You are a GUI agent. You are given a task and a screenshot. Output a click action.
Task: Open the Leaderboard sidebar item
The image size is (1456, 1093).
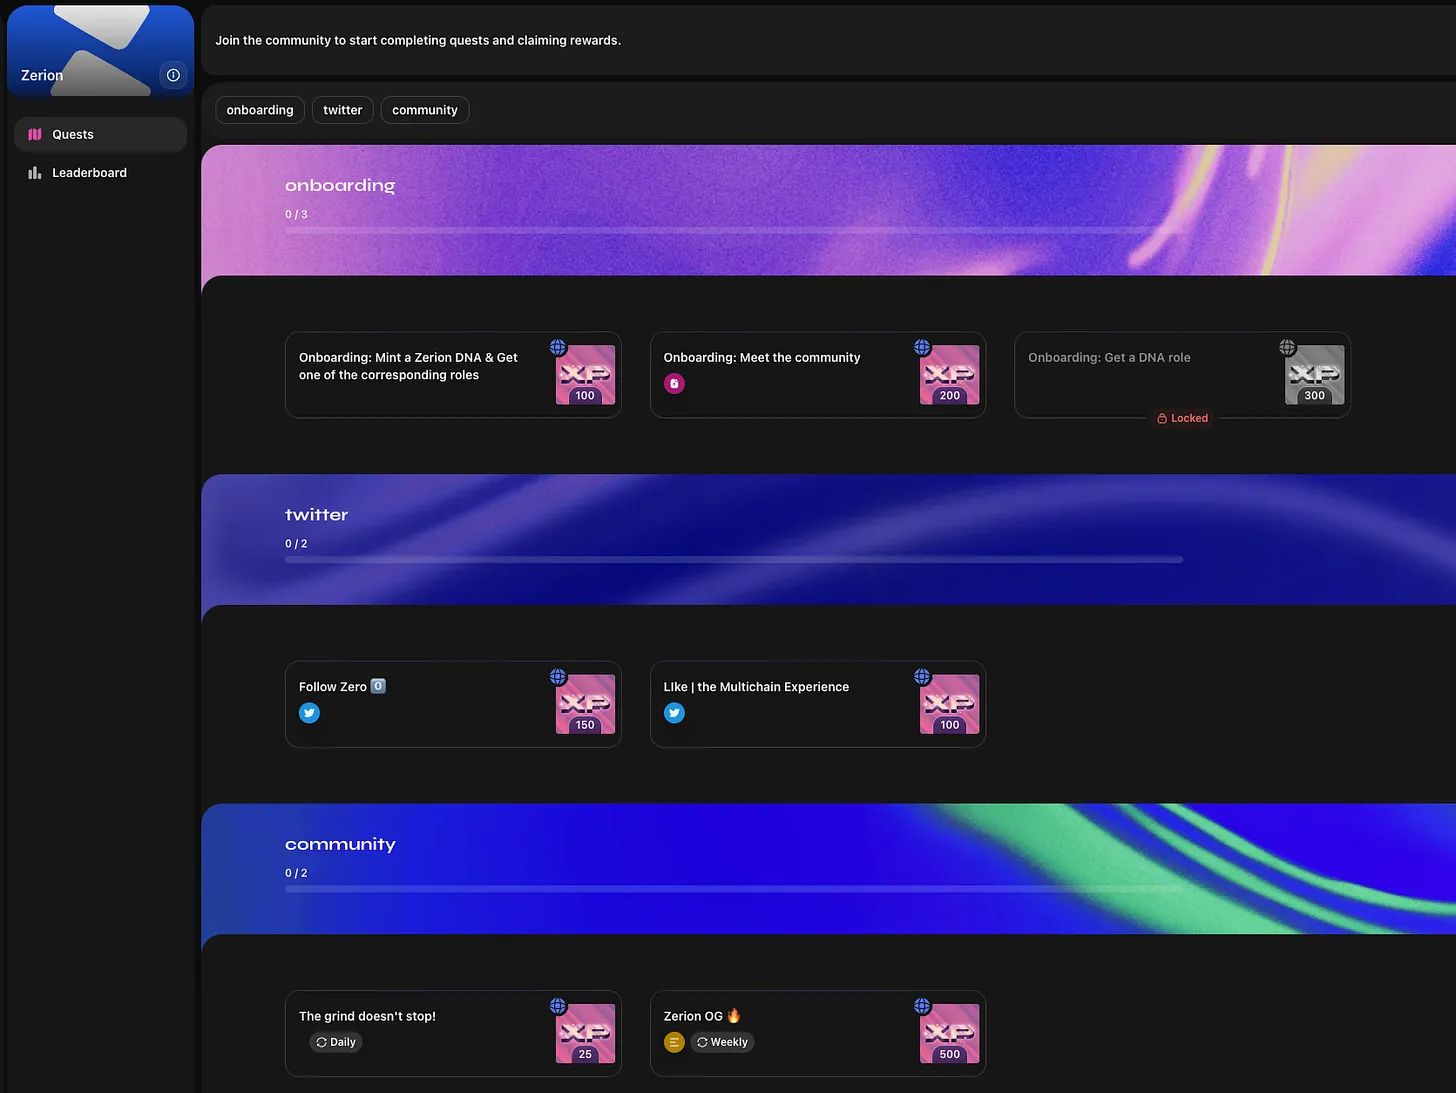100,173
